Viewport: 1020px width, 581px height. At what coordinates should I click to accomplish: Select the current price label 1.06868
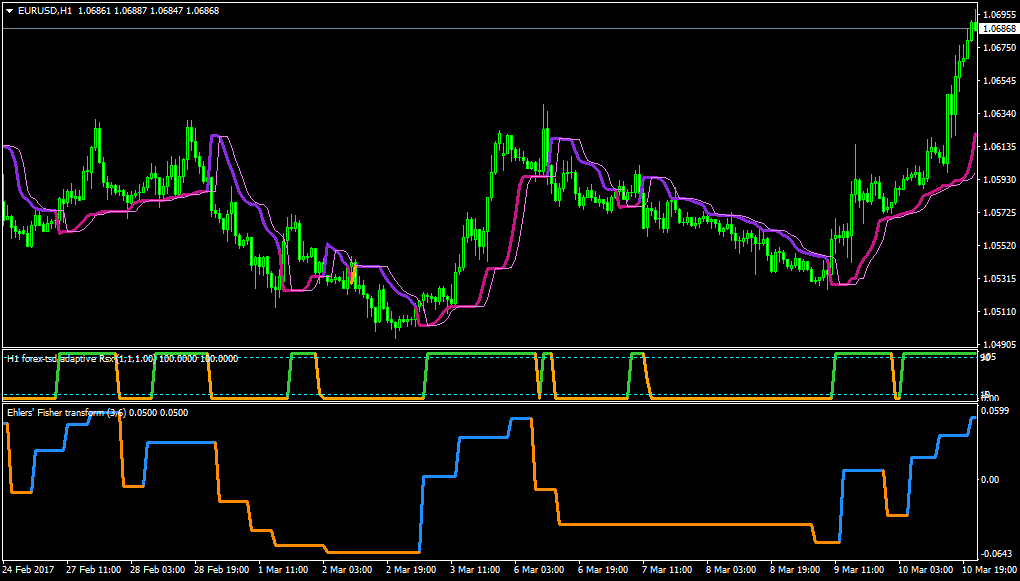[x=1000, y=29]
